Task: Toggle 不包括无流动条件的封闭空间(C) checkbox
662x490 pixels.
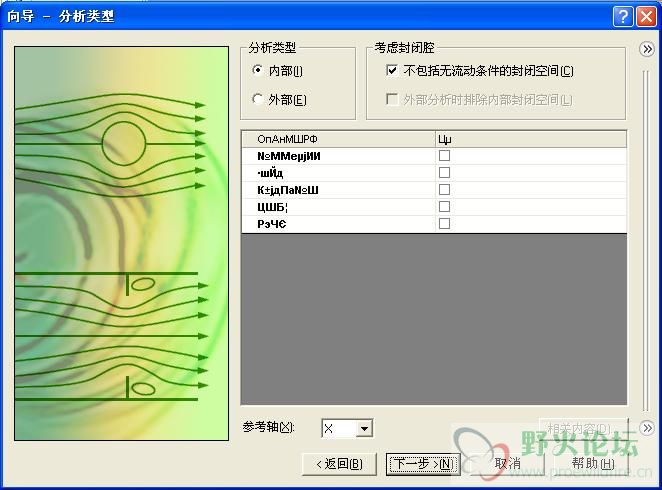Action: [392, 70]
